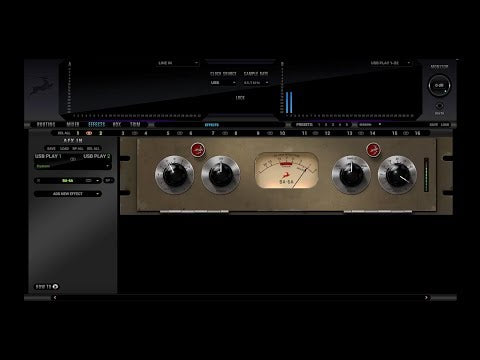This screenshot has width=480, height=360.
Task: Click the BP button beside BA-6A
Action: (x=108, y=180)
